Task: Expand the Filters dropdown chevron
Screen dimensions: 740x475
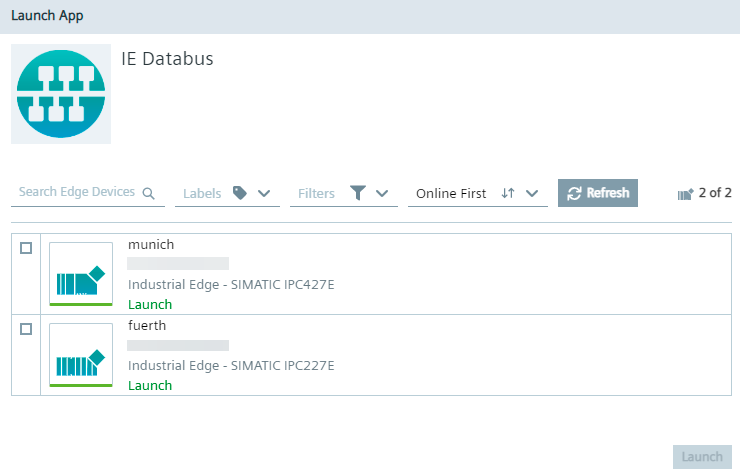Action: [x=382, y=194]
